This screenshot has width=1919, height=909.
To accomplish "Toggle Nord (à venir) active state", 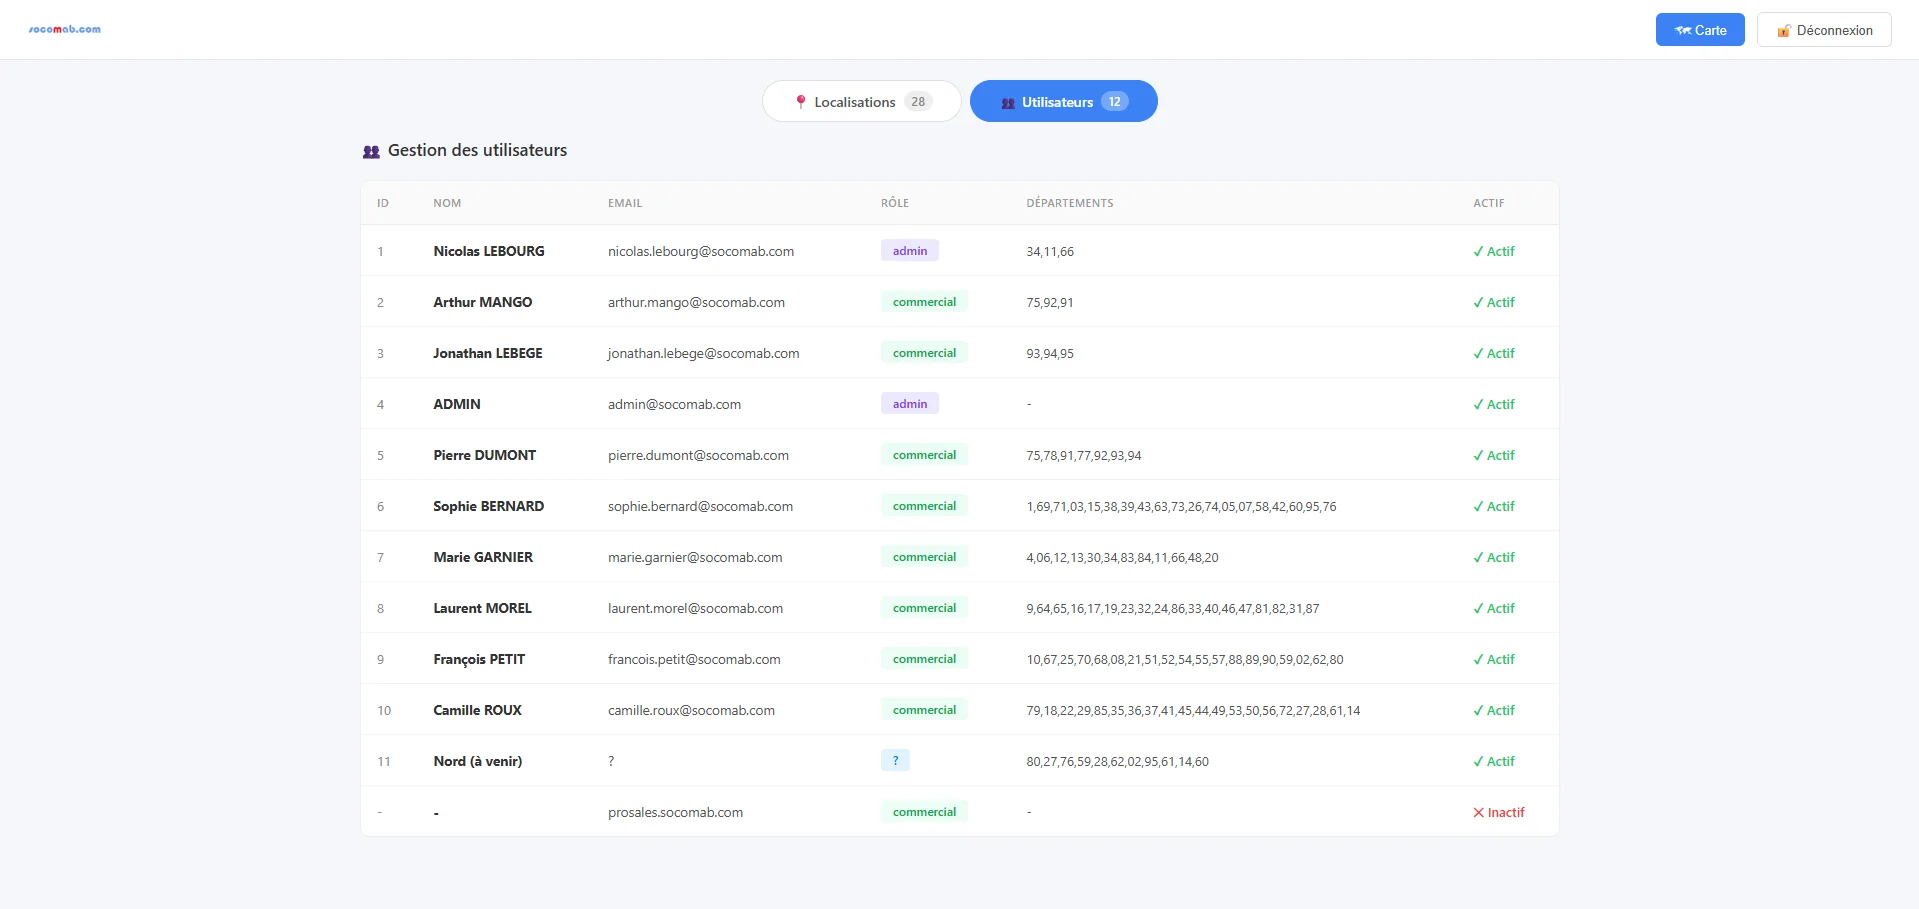I will point(1494,761).
